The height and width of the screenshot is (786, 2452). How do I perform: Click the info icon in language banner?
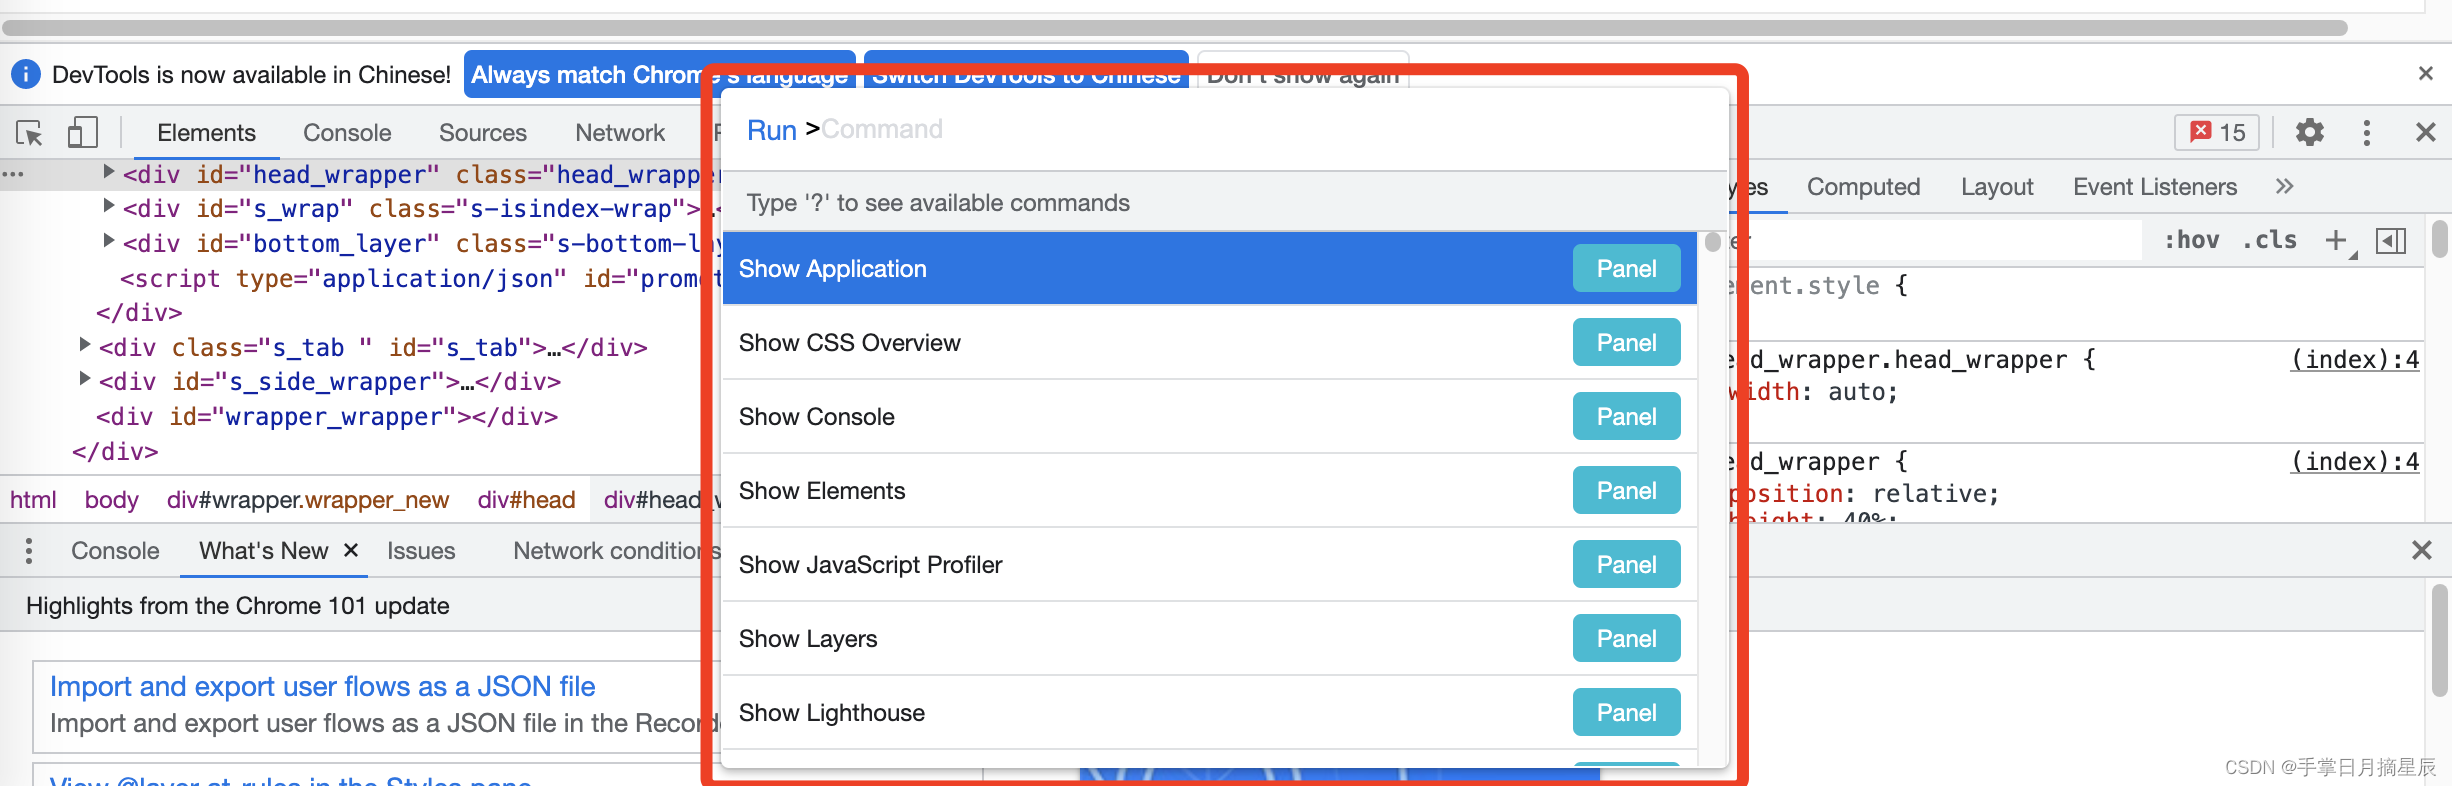point(26,74)
